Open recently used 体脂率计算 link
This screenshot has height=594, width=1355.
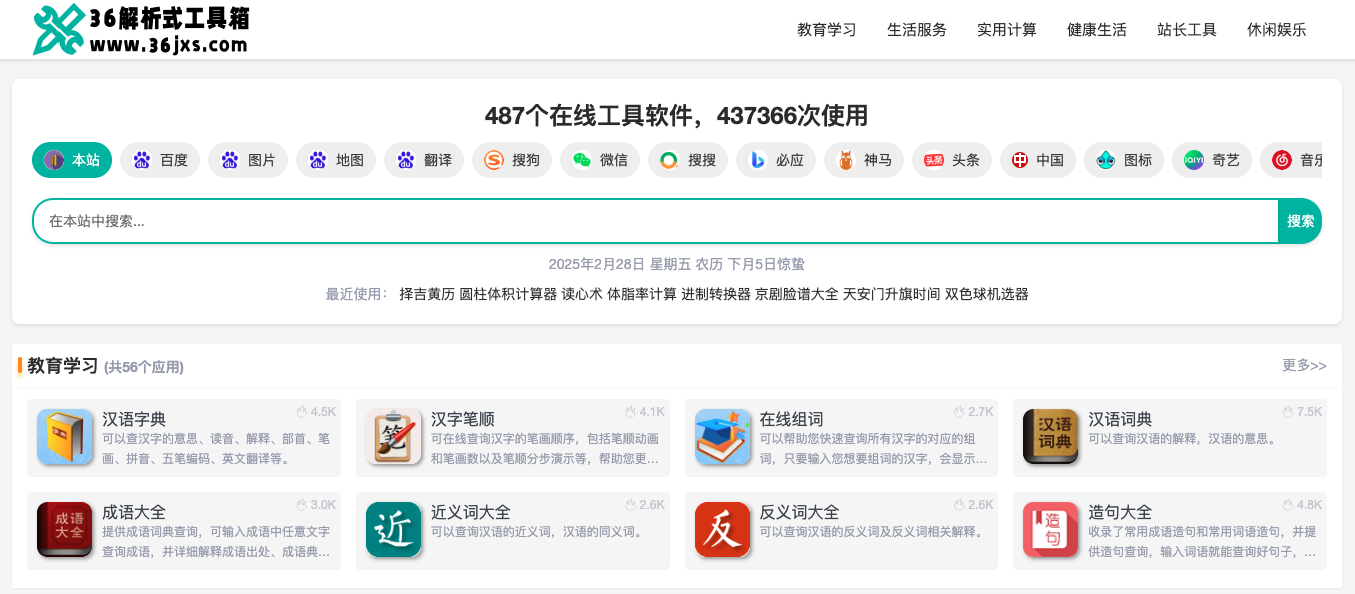tap(641, 294)
